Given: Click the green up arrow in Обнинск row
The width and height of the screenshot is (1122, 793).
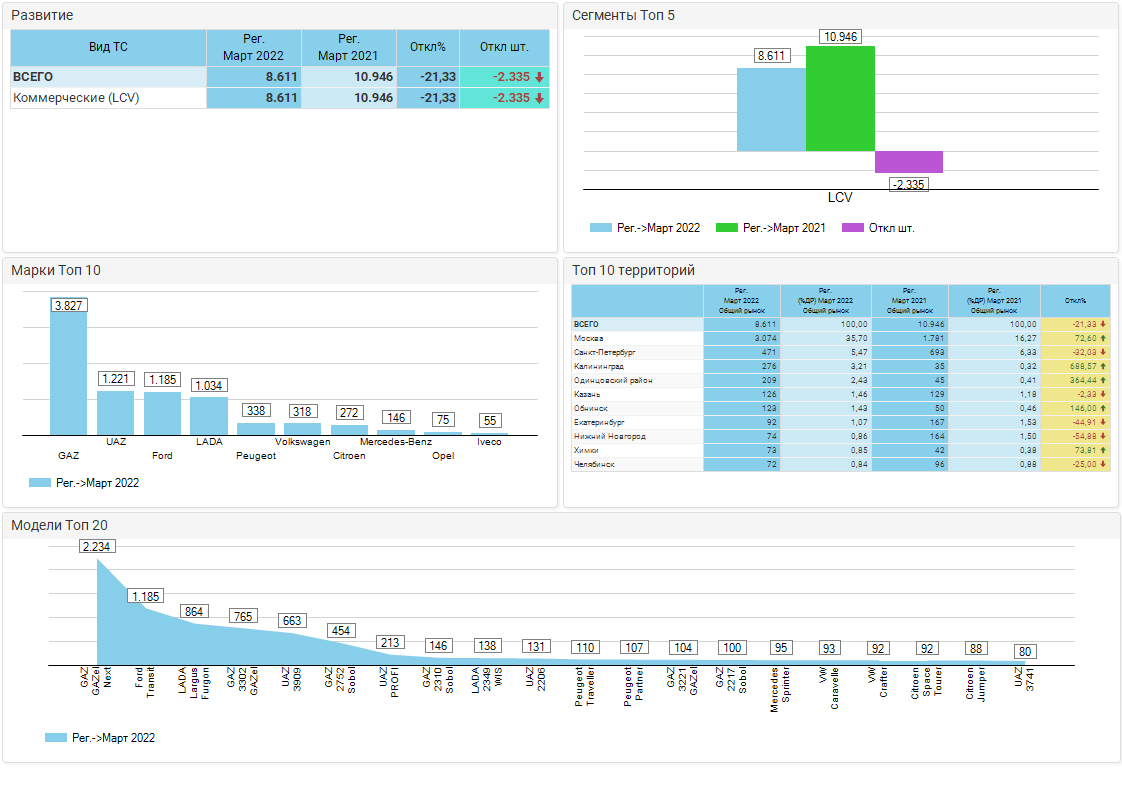Looking at the screenshot, I should coord(1102,409).
